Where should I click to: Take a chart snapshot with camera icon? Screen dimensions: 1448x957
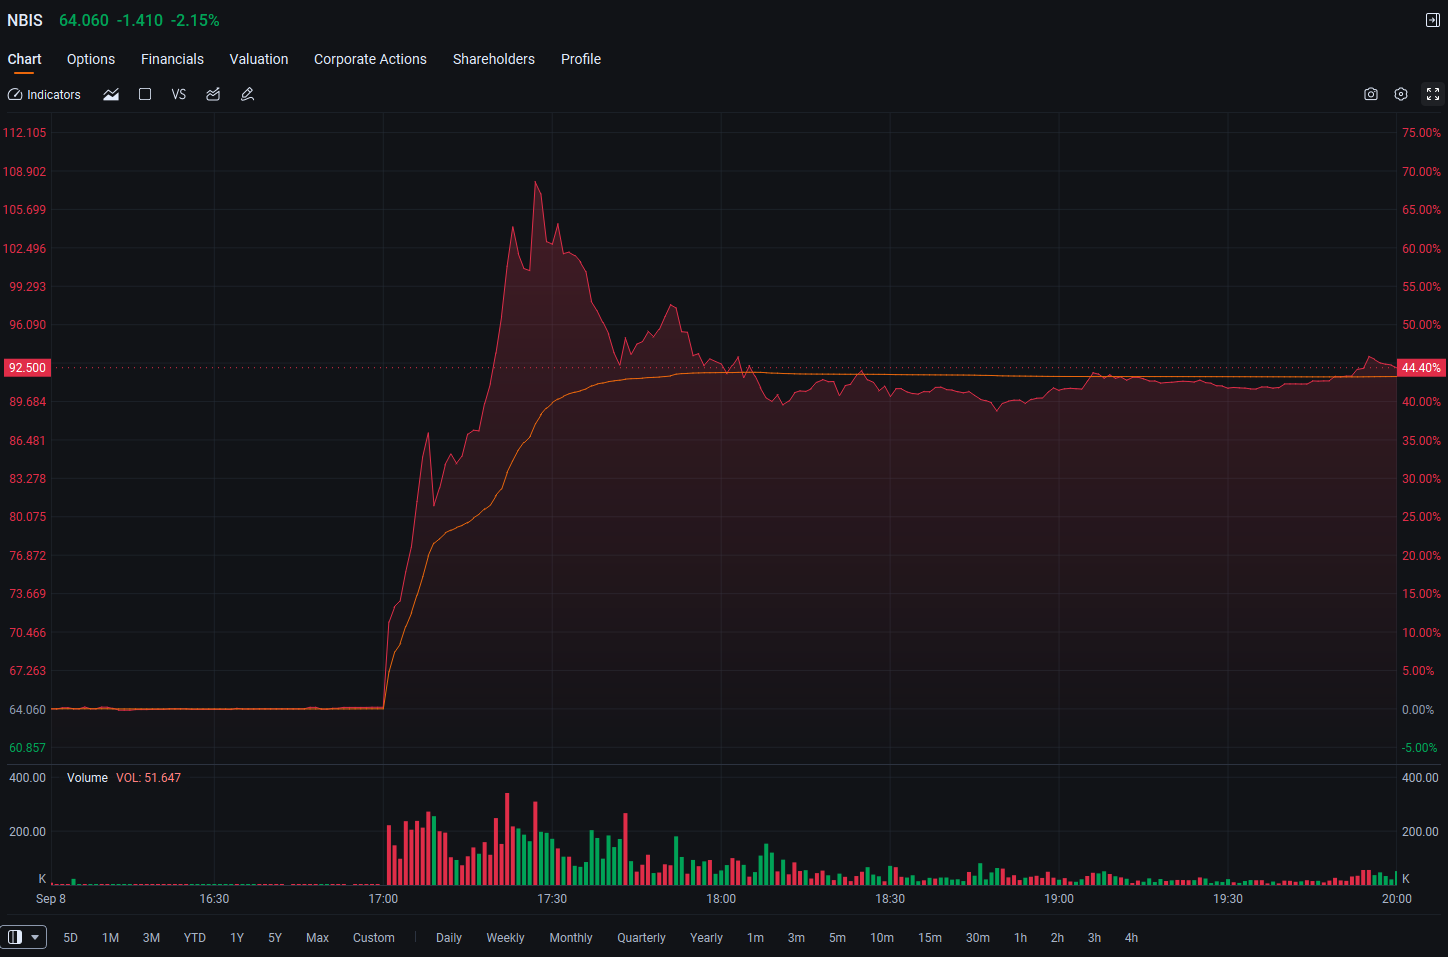tap(1371, 94)
